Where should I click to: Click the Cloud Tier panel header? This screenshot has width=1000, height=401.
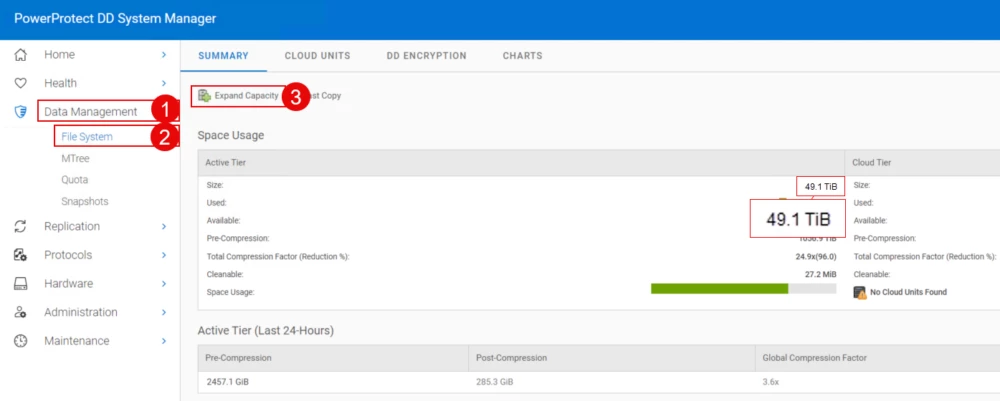pyautogui.click(x=922, y=163)
